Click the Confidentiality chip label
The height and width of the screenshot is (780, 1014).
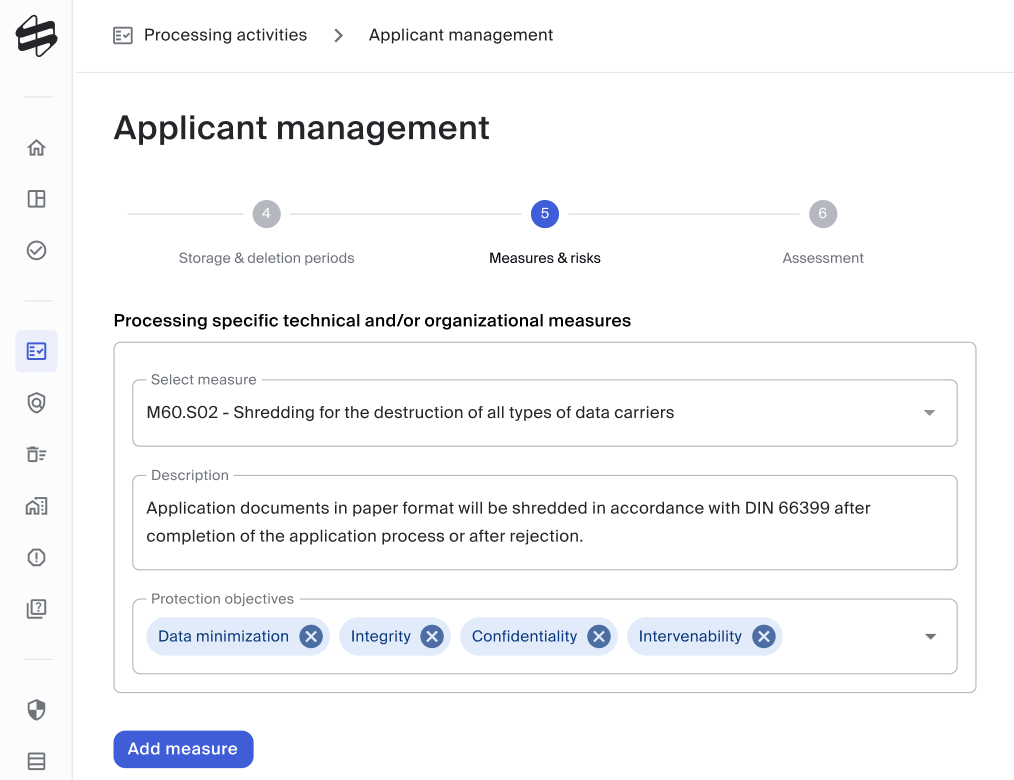coord(524,636)
